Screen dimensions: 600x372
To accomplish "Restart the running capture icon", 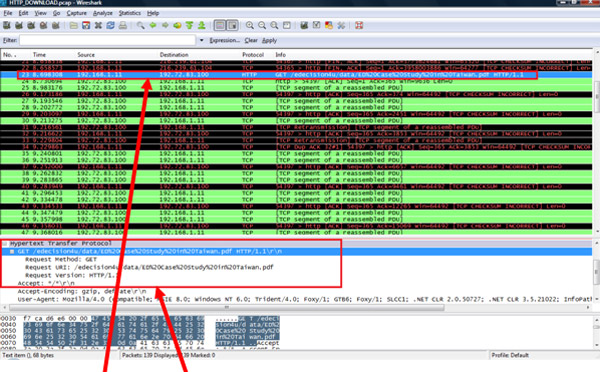I will point(55,26).
